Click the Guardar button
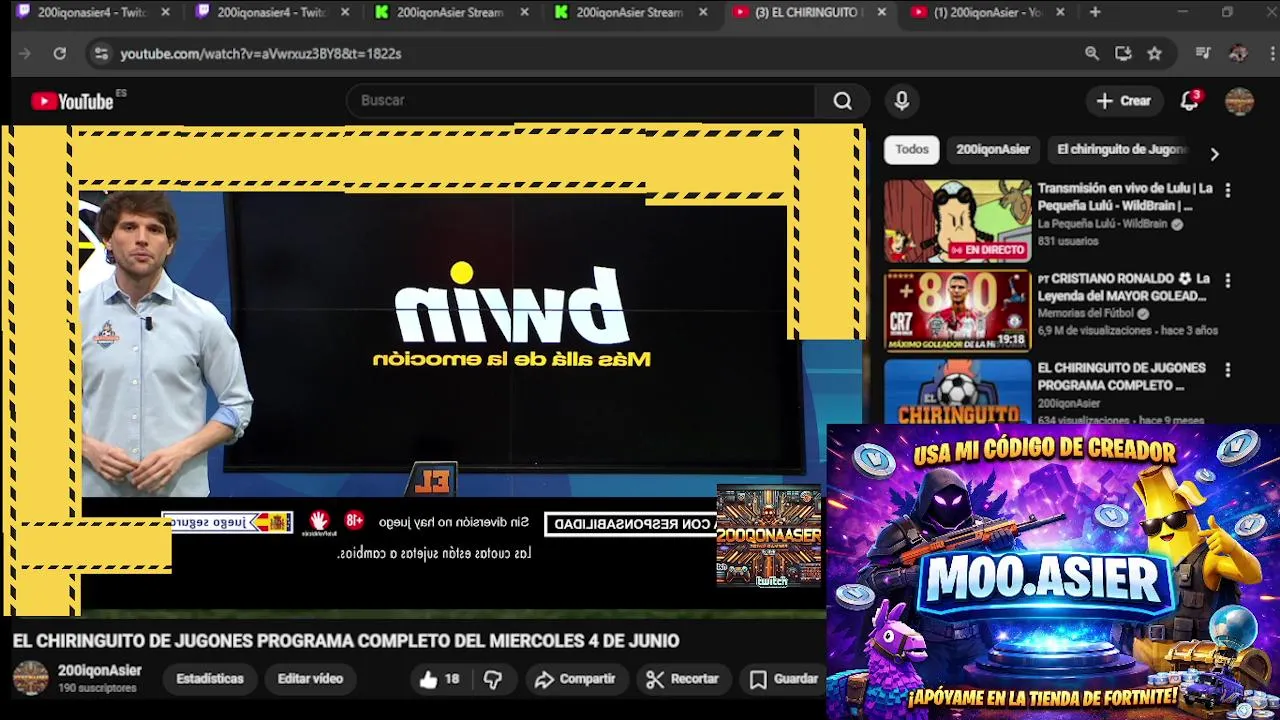 tap(785, 679)
